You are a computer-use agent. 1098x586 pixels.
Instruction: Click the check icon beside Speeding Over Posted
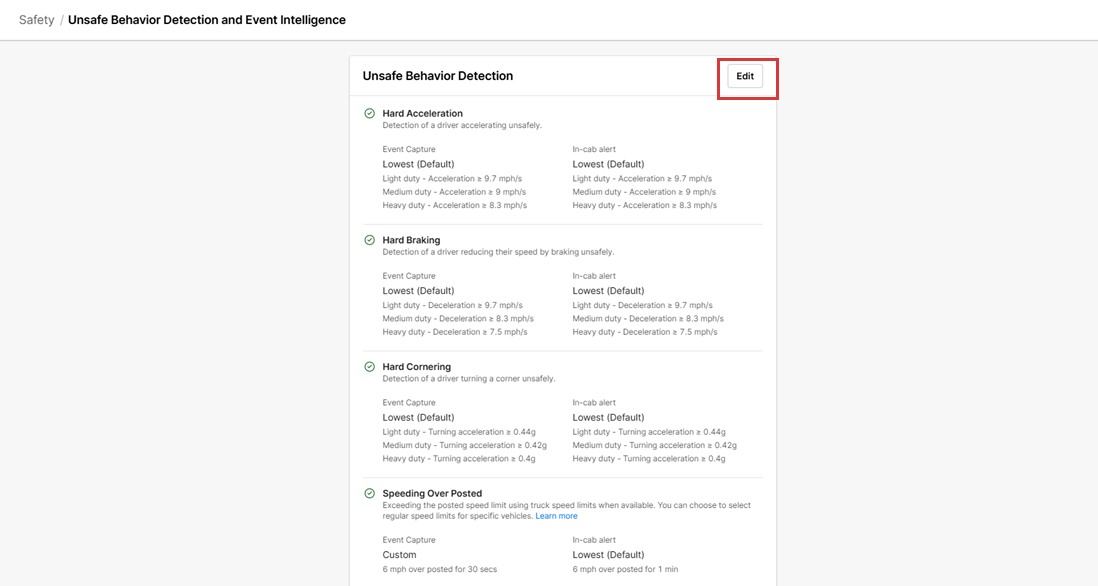[x=370, y=494]
